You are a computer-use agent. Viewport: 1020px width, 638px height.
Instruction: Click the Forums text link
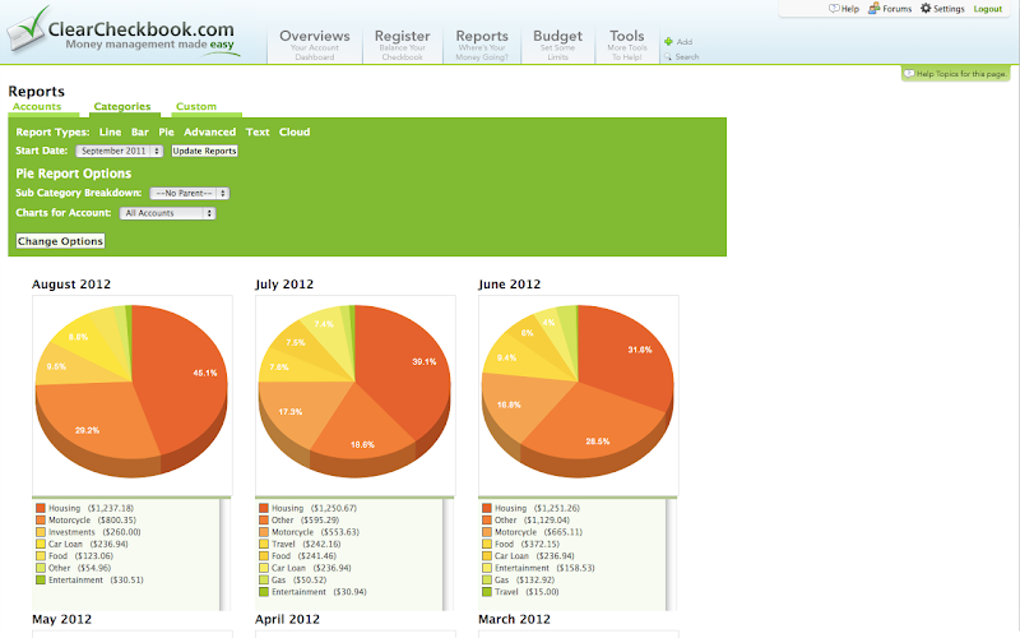pos(896,9)
